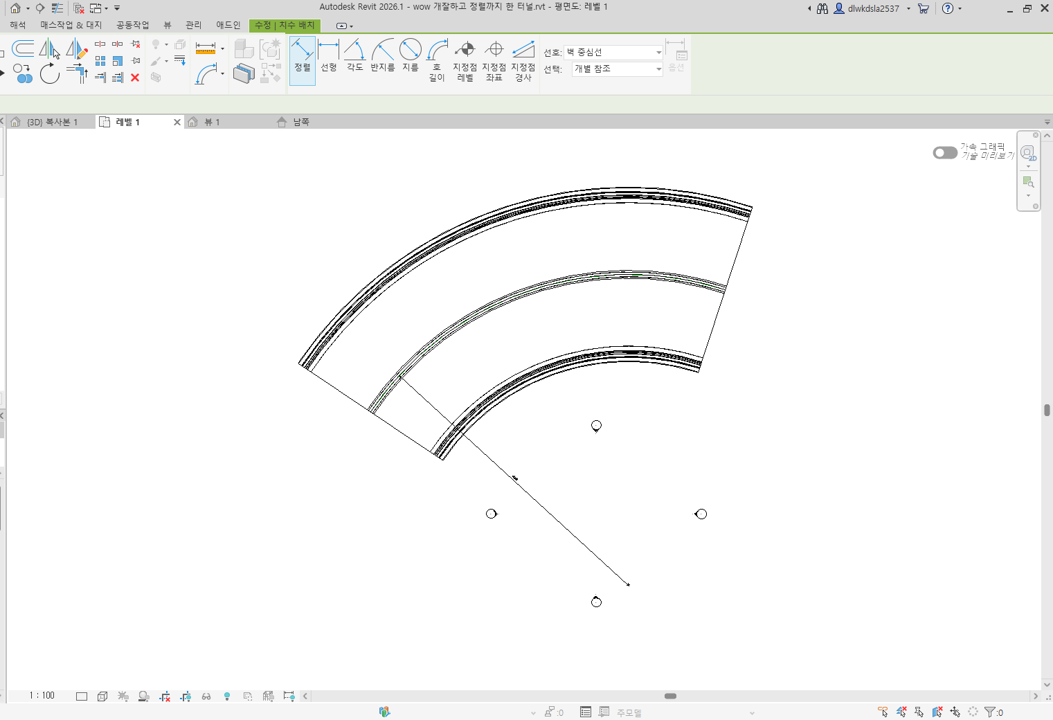The height and width of the screenshot is (720, 1053).
Task: Select the 지정점 경사 spot slope tool
Action: pos(523,60)
